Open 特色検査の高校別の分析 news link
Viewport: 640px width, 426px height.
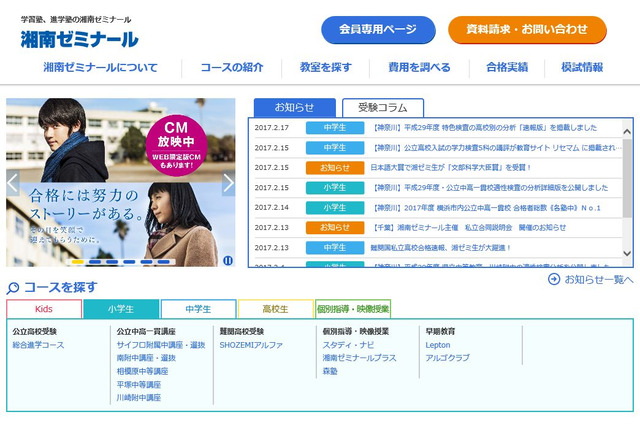click(x=484, y=128)
